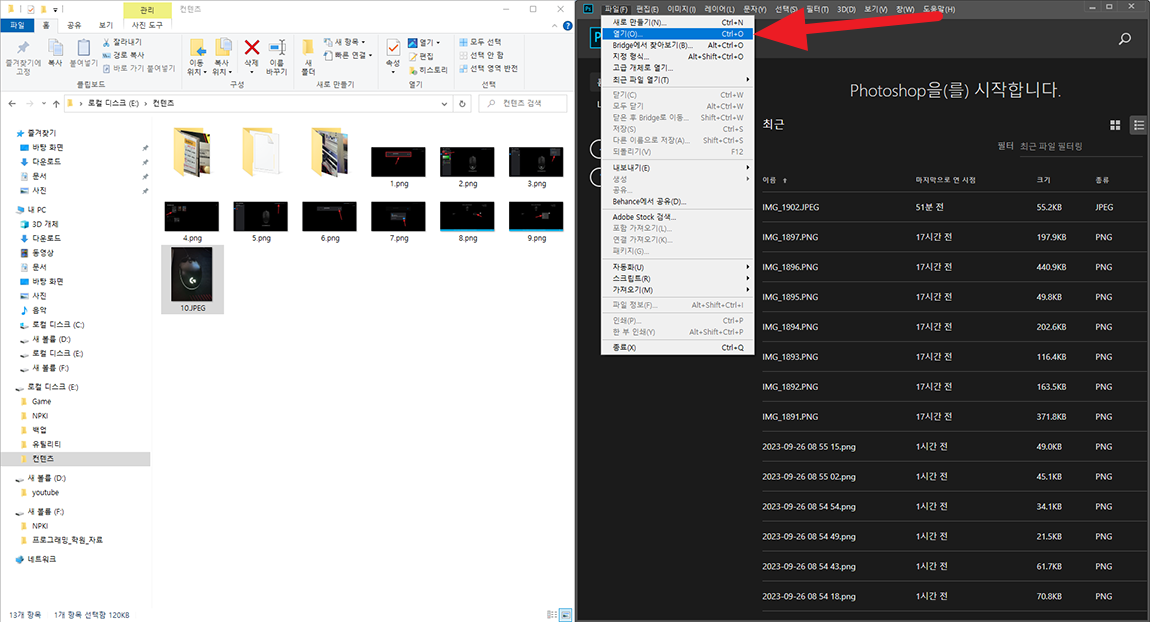Expand Export (내보내기) submenu in File menu

coord(677,168)
